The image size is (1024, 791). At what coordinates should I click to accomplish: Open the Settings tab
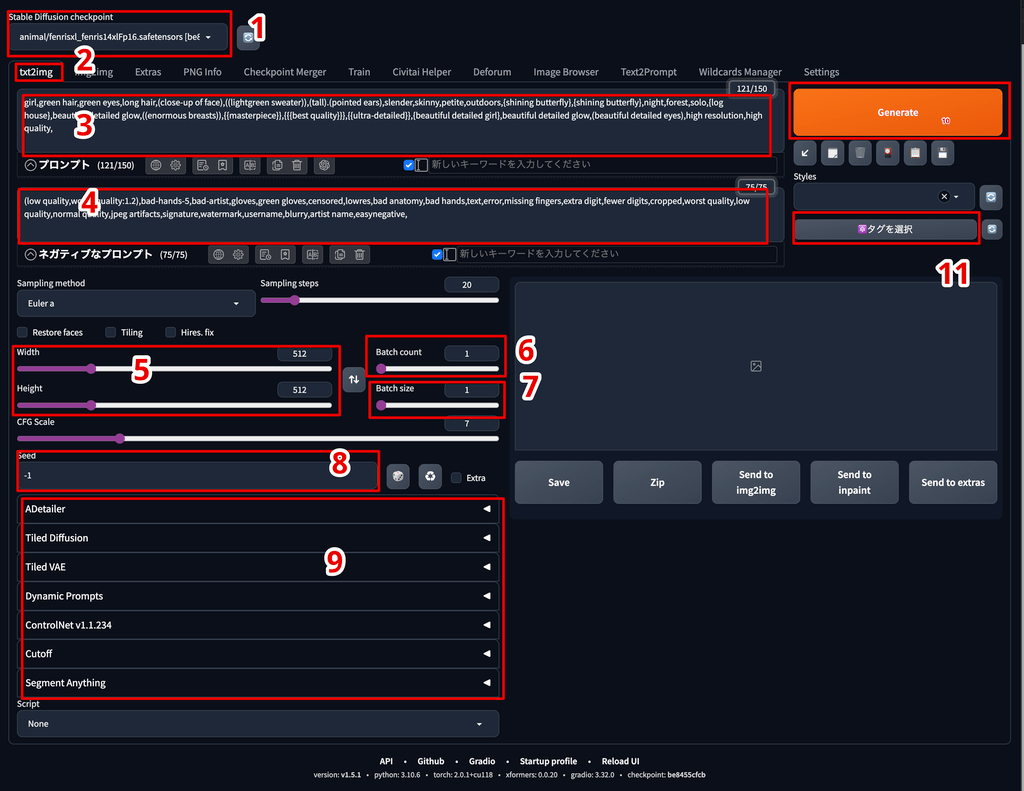(821, 72)
